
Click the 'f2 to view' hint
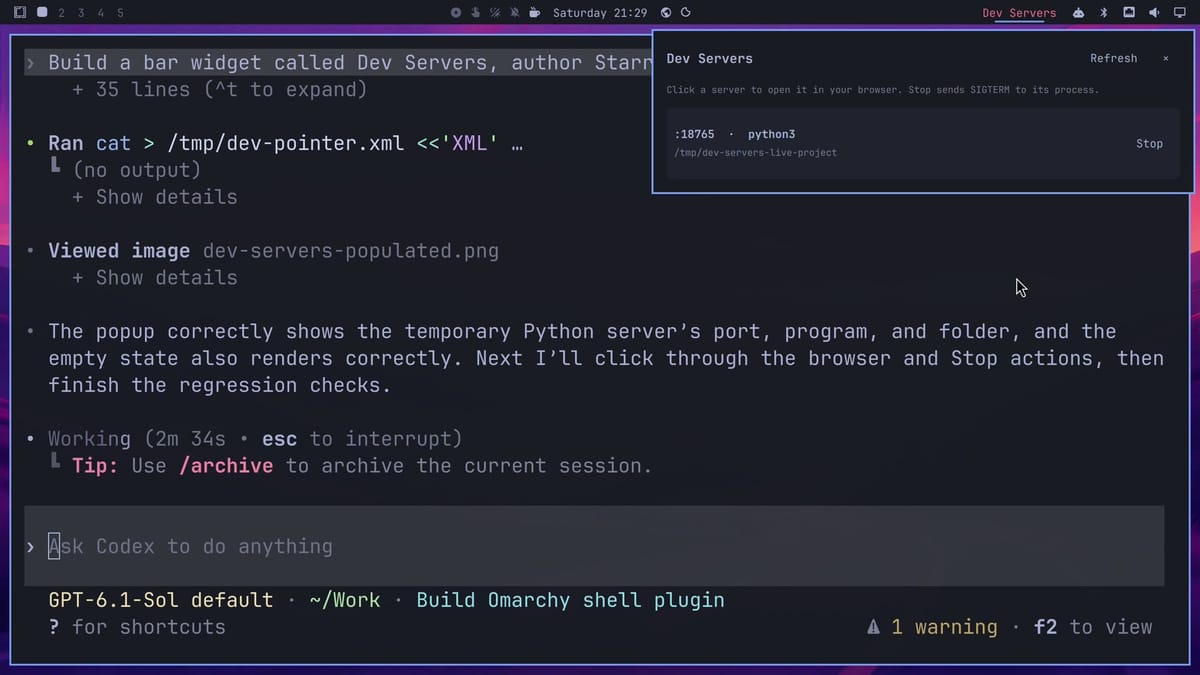pos(1093,627)
